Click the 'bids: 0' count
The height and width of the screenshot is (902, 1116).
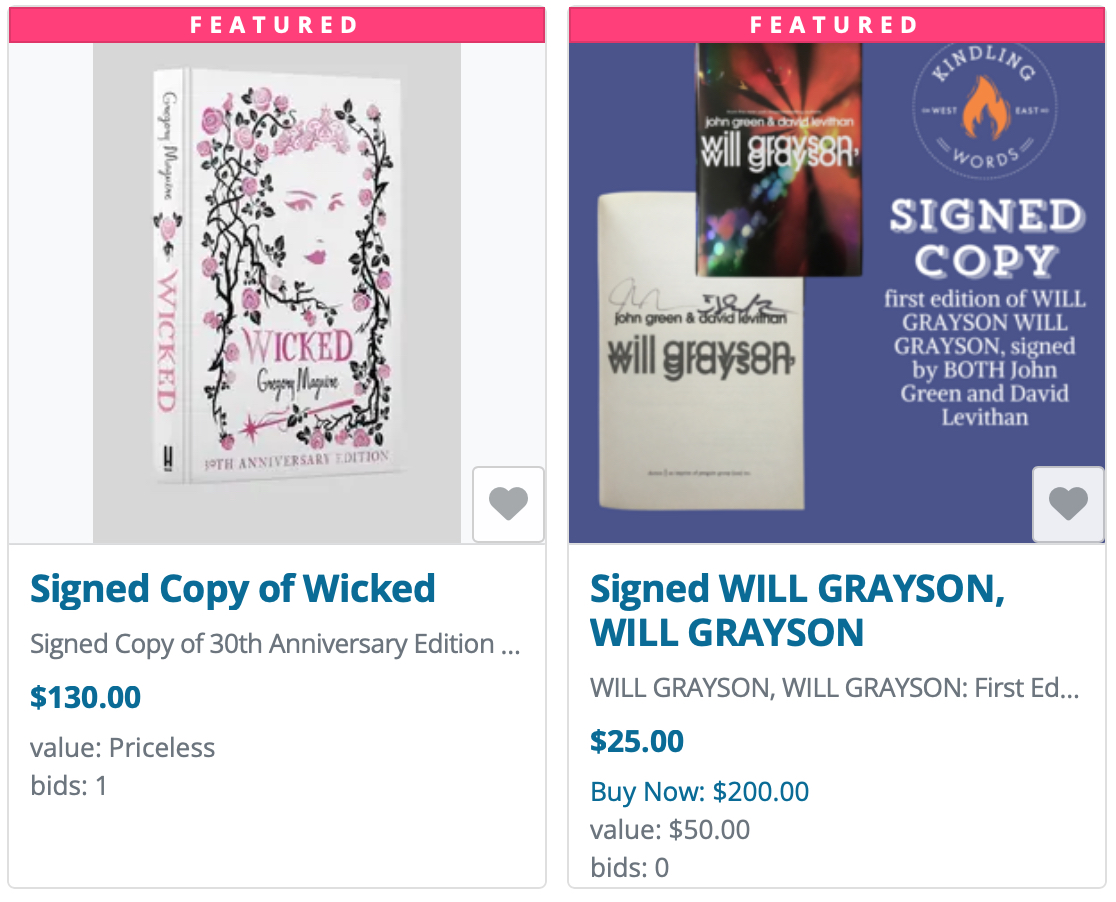click(x=629, y=867)
